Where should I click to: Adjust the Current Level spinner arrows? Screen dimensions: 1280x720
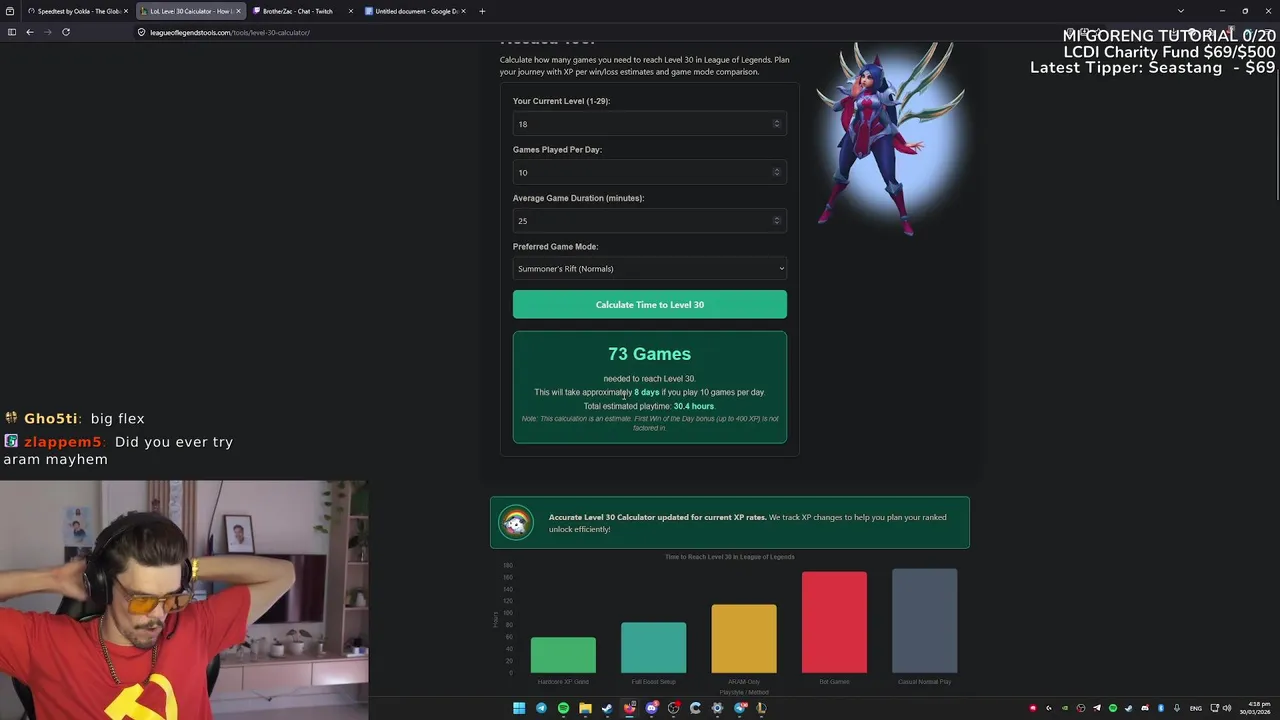tap(776, 124)
